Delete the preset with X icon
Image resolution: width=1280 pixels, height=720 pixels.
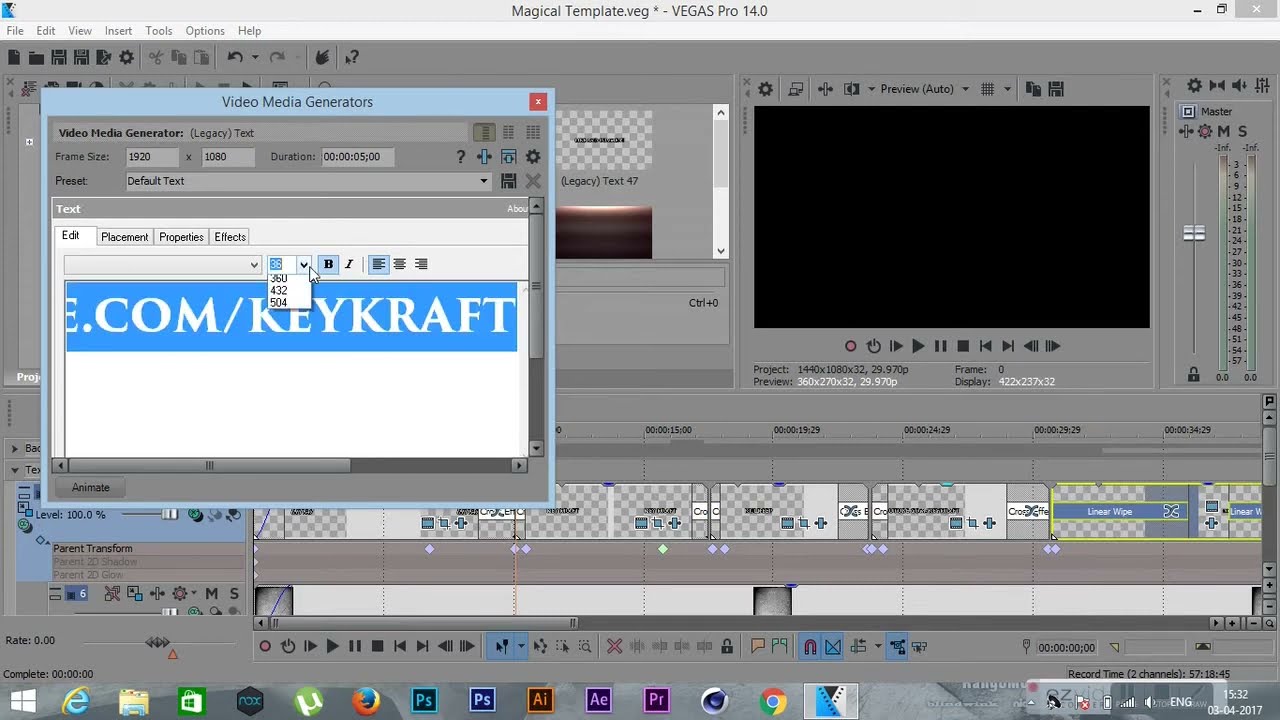pyautogui.click(x=533, y=181)
